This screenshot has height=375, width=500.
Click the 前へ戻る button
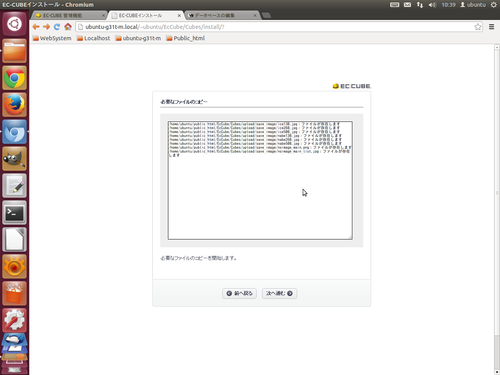click(239, 293)
